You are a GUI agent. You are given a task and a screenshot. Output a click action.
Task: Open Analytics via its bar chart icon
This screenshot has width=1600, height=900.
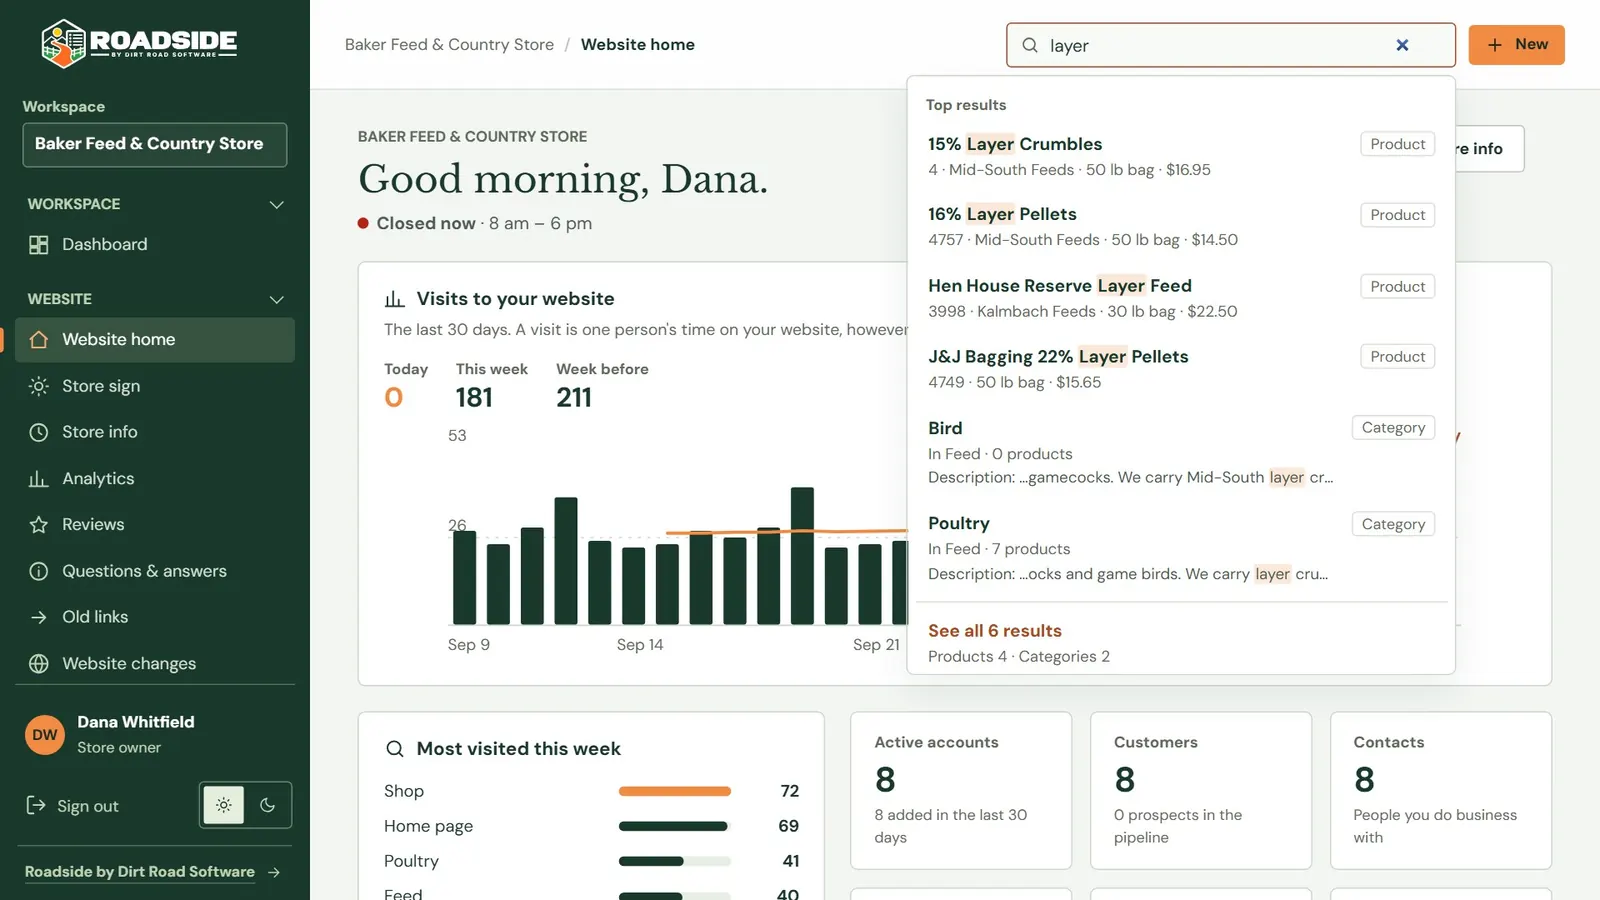point(39,479)
